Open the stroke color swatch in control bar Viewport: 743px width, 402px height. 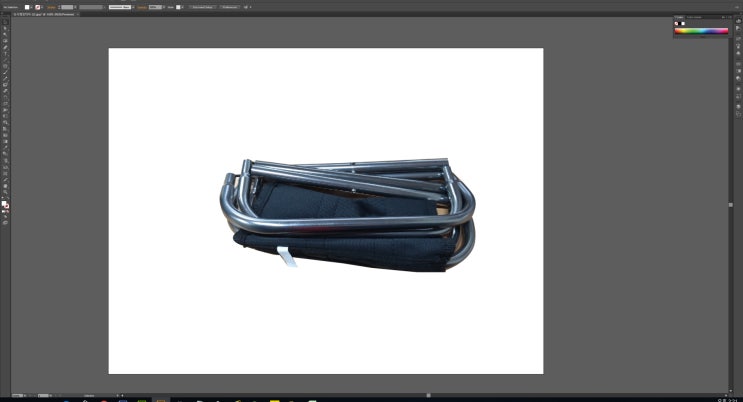[x=38, y=7]
